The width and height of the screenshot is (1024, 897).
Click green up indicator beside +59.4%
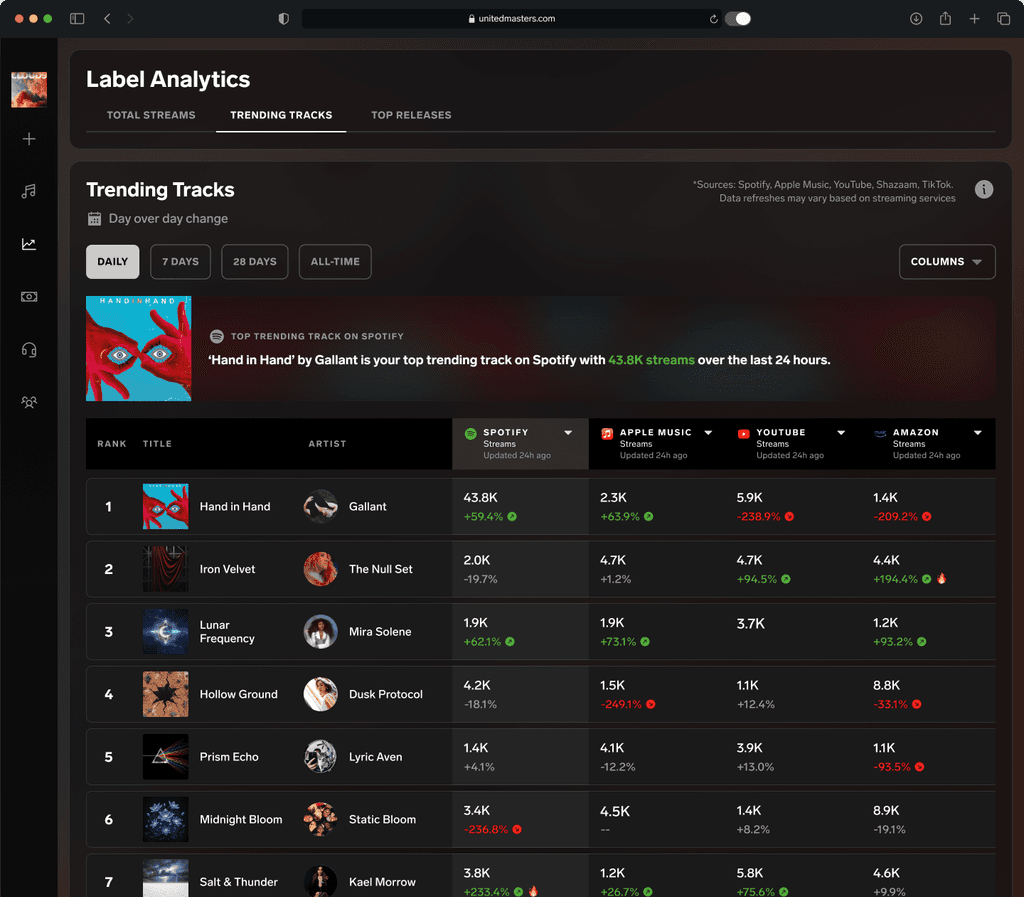coord(512,516)
